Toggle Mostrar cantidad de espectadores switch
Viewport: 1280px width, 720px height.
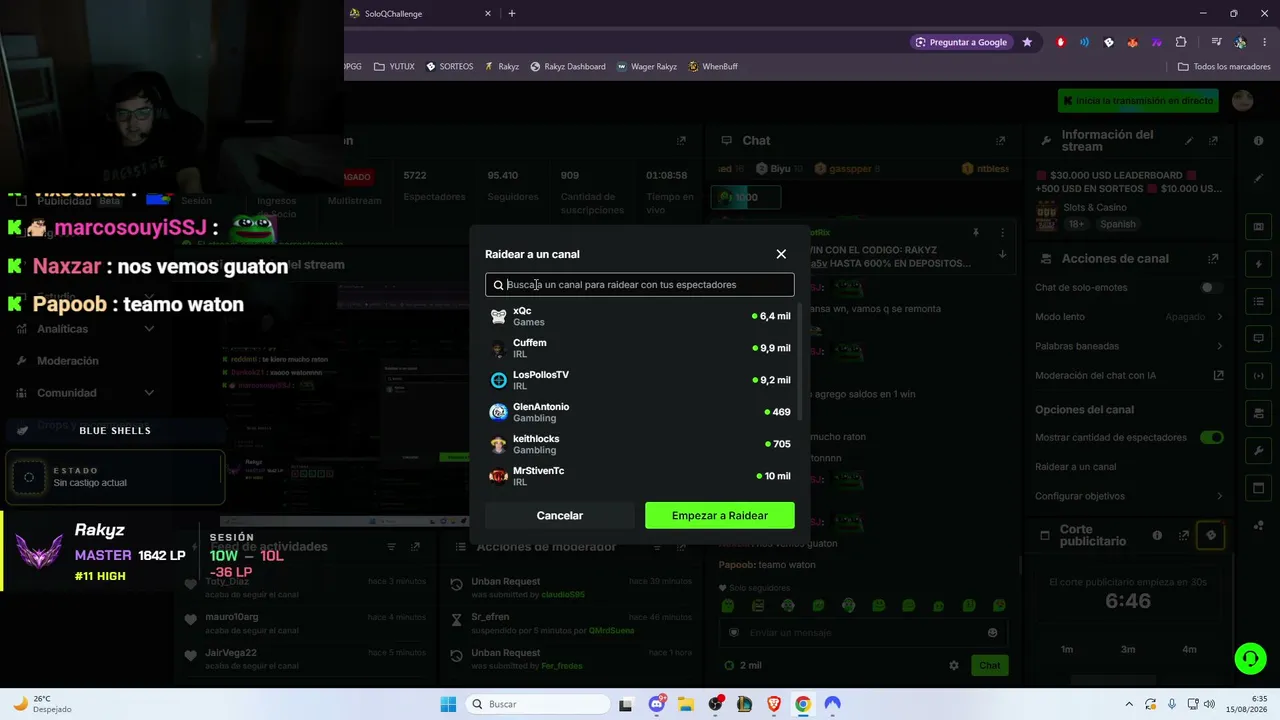1212,437
